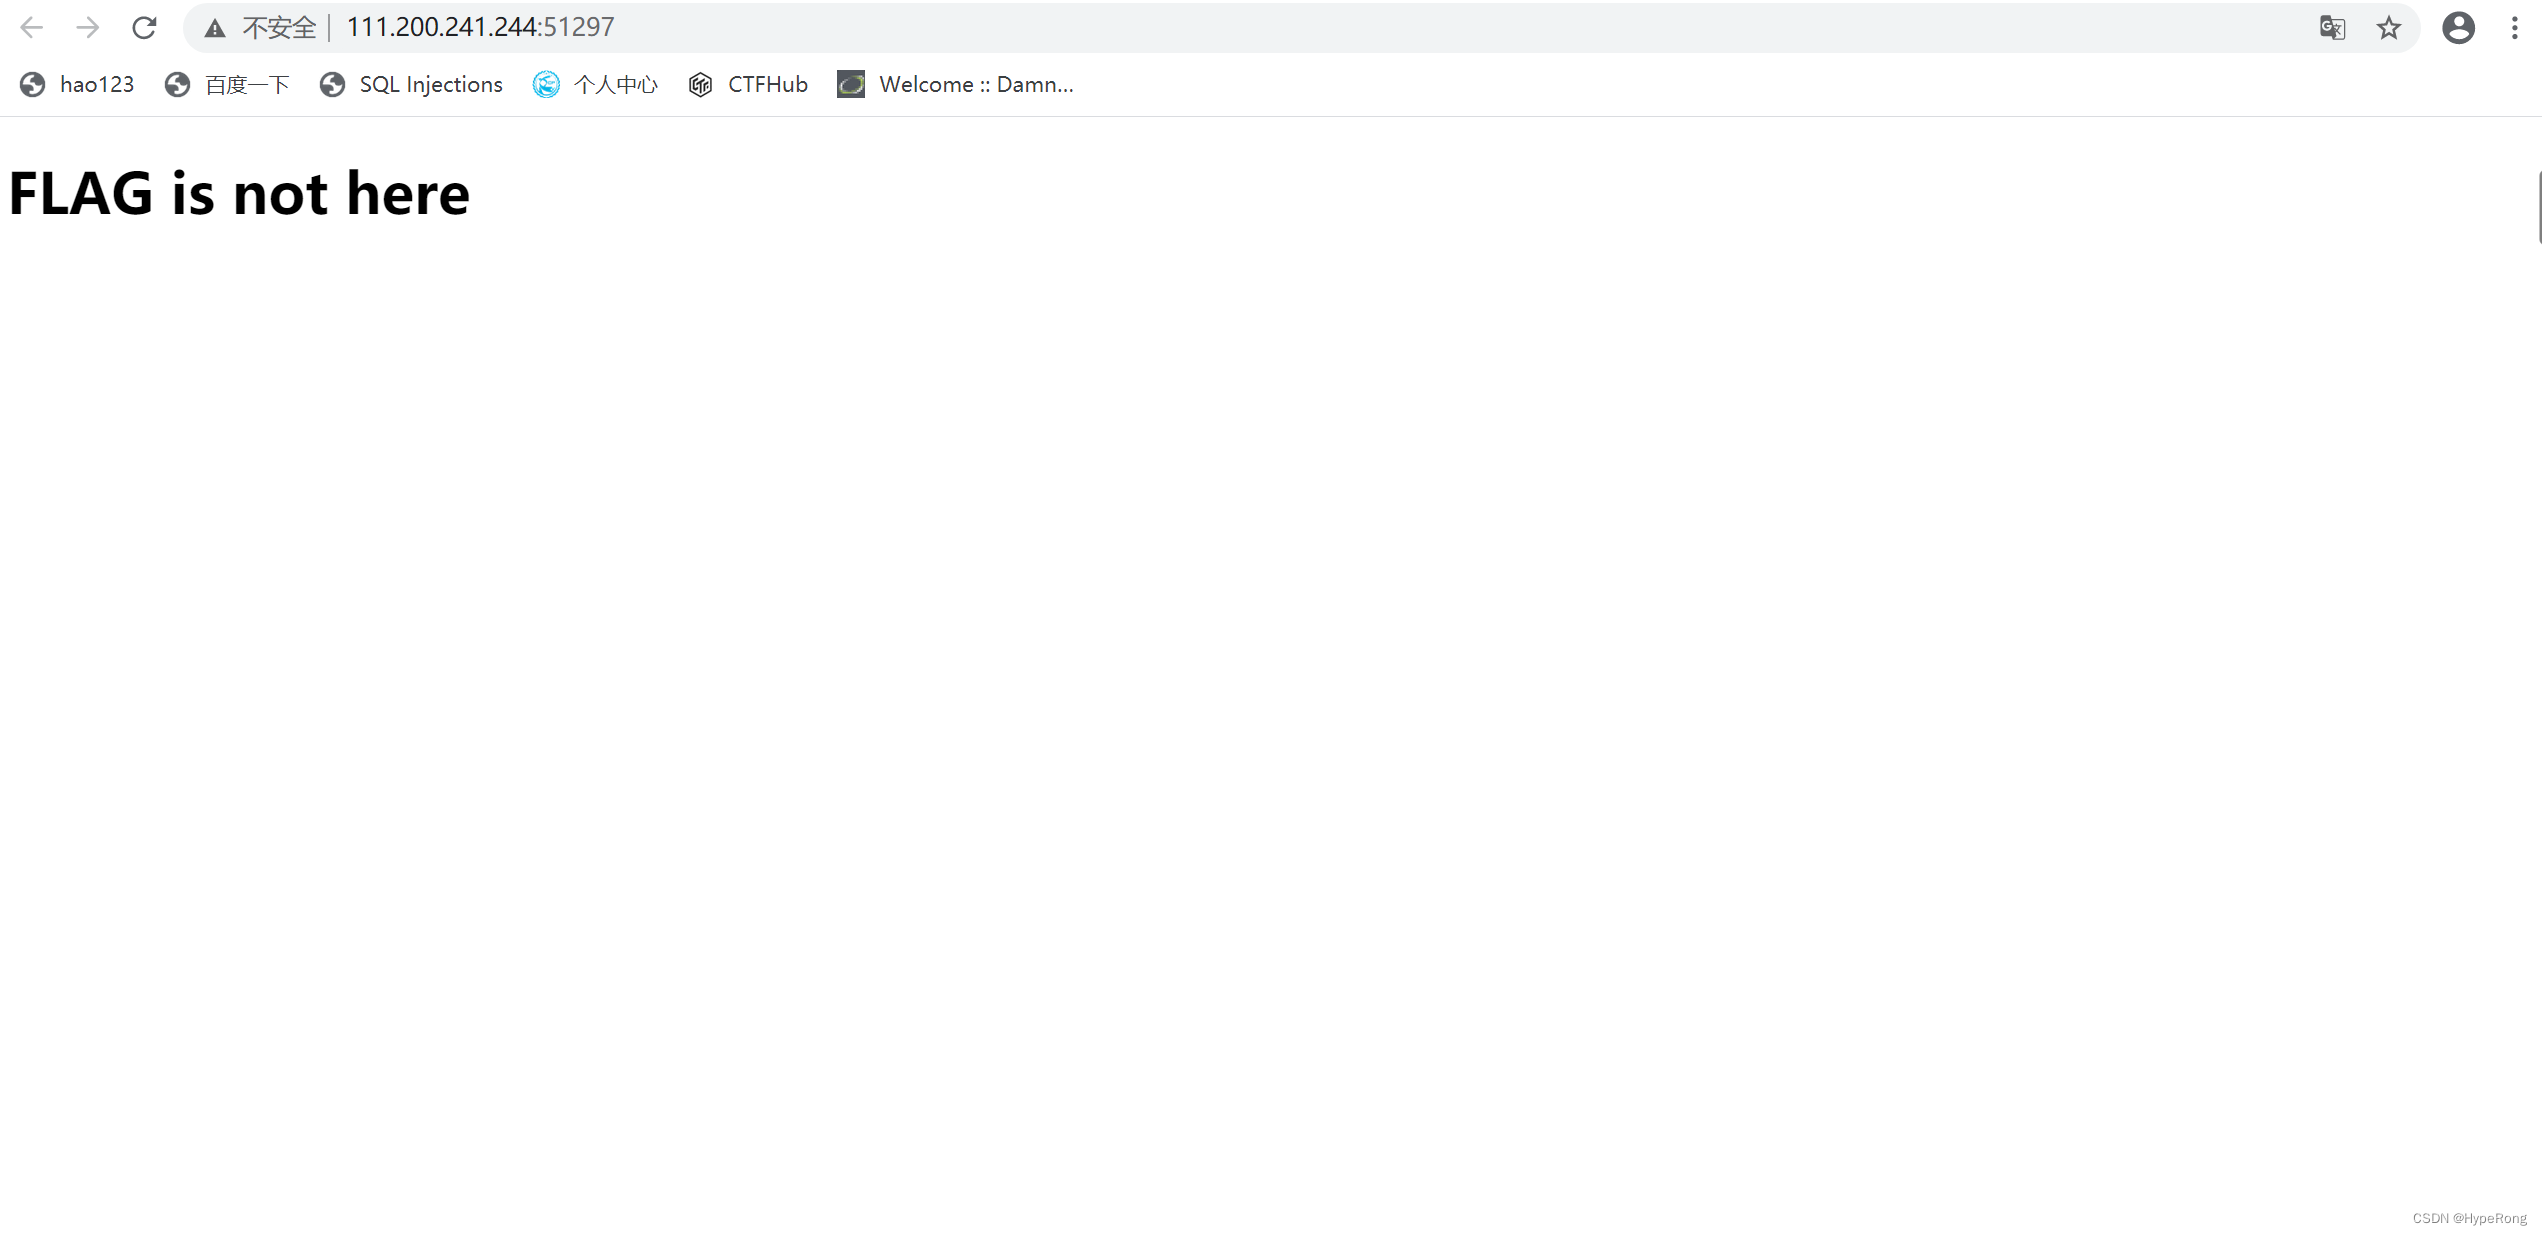The width and height of the screenshot is (2542, 1235).
Task: Click the browser forward arrow
Action: 88,27
